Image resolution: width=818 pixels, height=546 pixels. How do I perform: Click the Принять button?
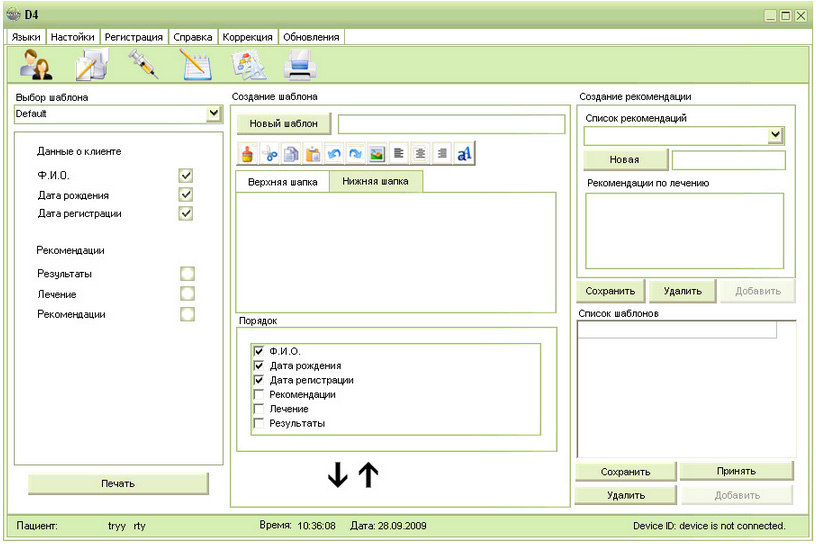(736, 471)
